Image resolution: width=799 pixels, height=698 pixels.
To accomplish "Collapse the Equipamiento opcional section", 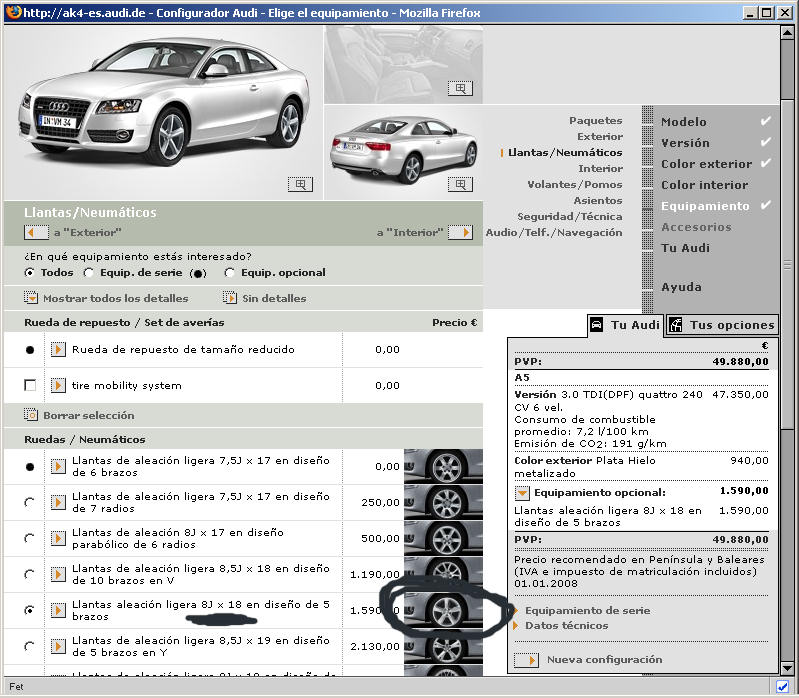I will tap(522, 493).
